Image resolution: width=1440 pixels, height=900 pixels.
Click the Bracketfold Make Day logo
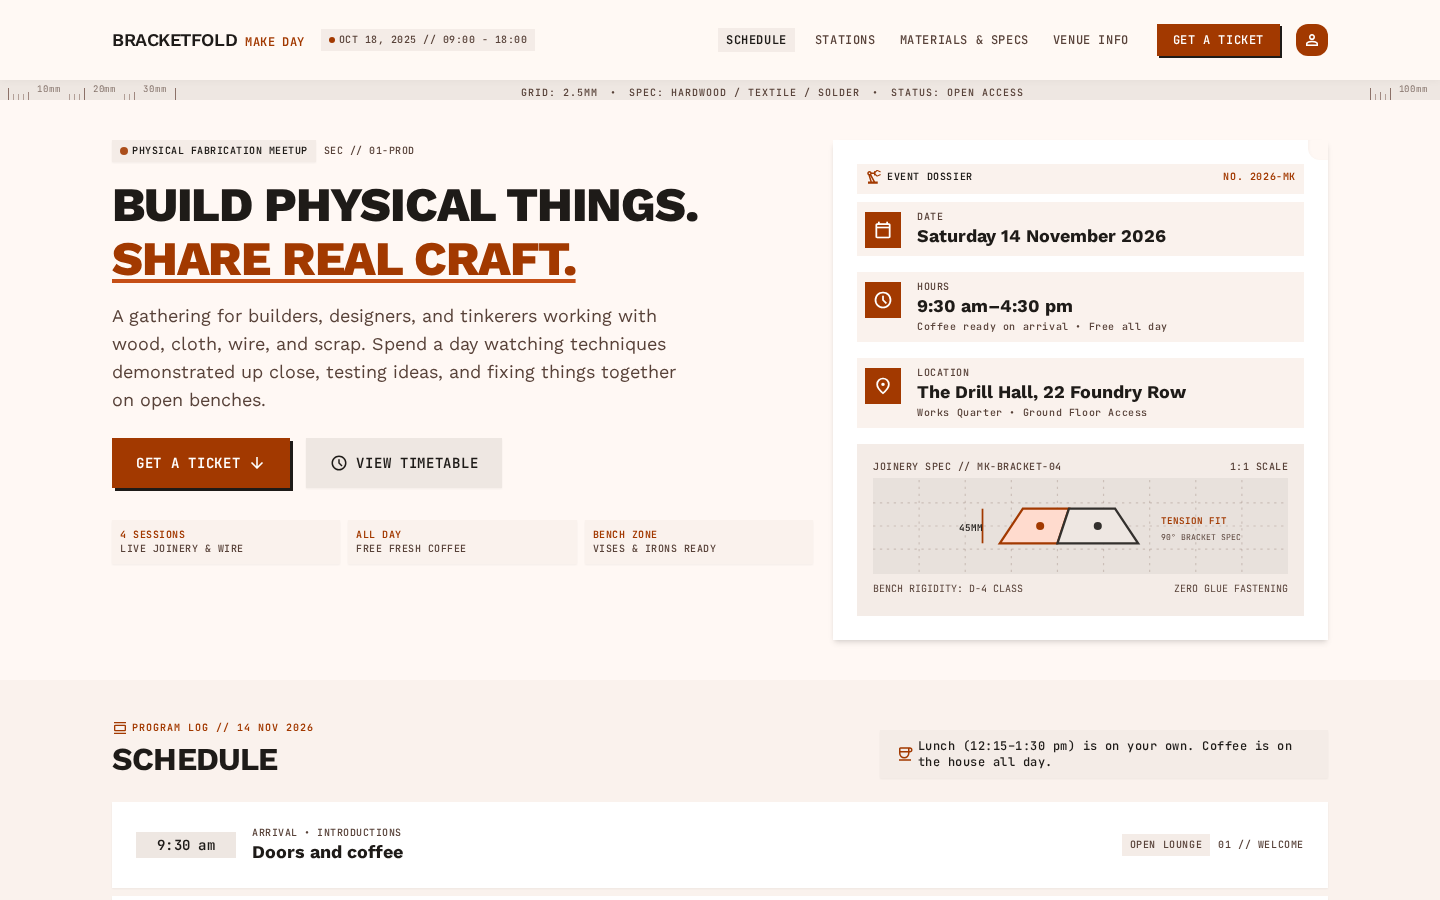coord(208,40)
